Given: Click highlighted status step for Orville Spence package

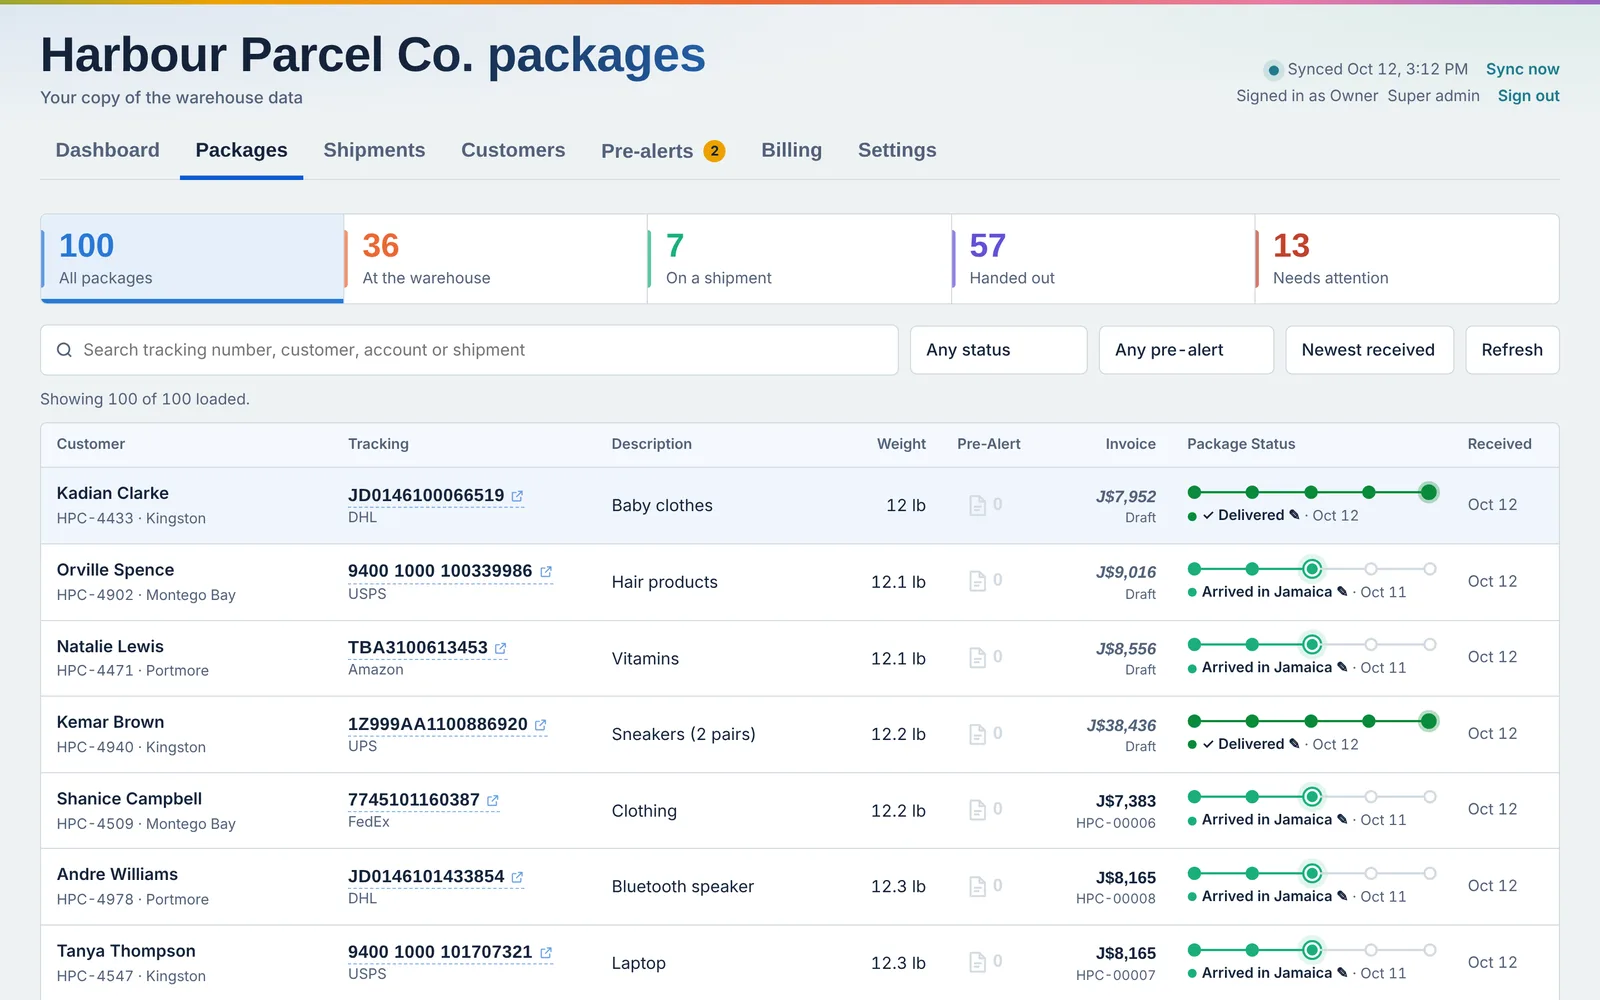Looking at the screenshot, I should click(x=1312, y=569).
